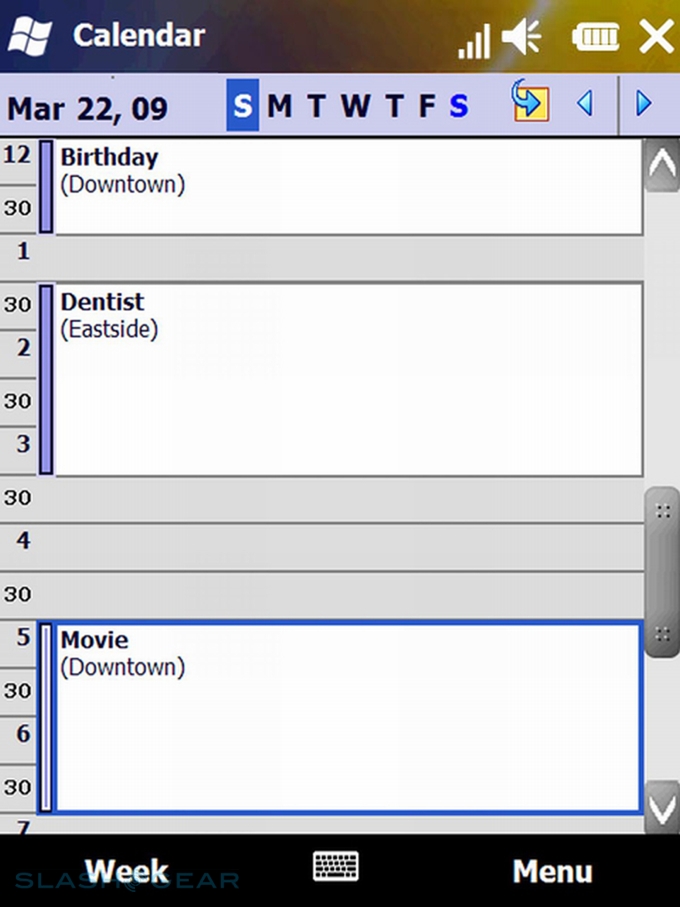Screen dimensions: 680x907
Task: Go to next day with right arrow
Action: click(644, 103)
